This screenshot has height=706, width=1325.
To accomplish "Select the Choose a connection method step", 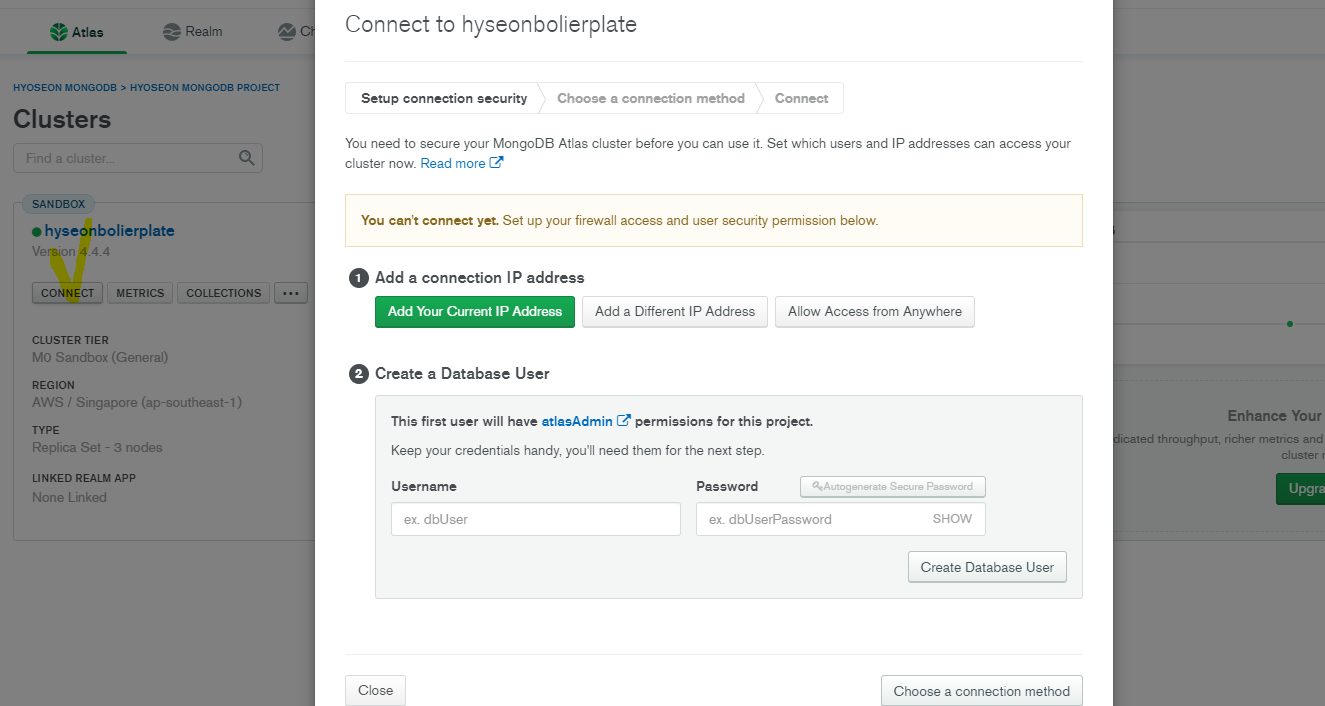I will (651, 98).
